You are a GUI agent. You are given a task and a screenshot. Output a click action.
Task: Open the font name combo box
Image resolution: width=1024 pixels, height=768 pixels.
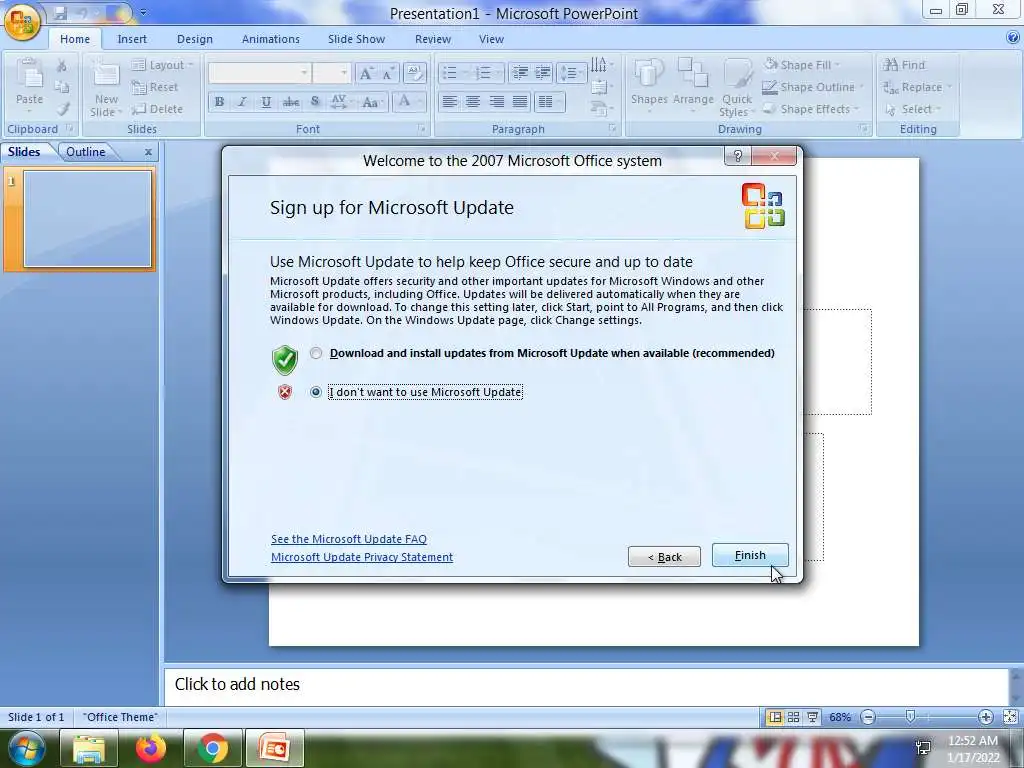click(x=259, y=73)
